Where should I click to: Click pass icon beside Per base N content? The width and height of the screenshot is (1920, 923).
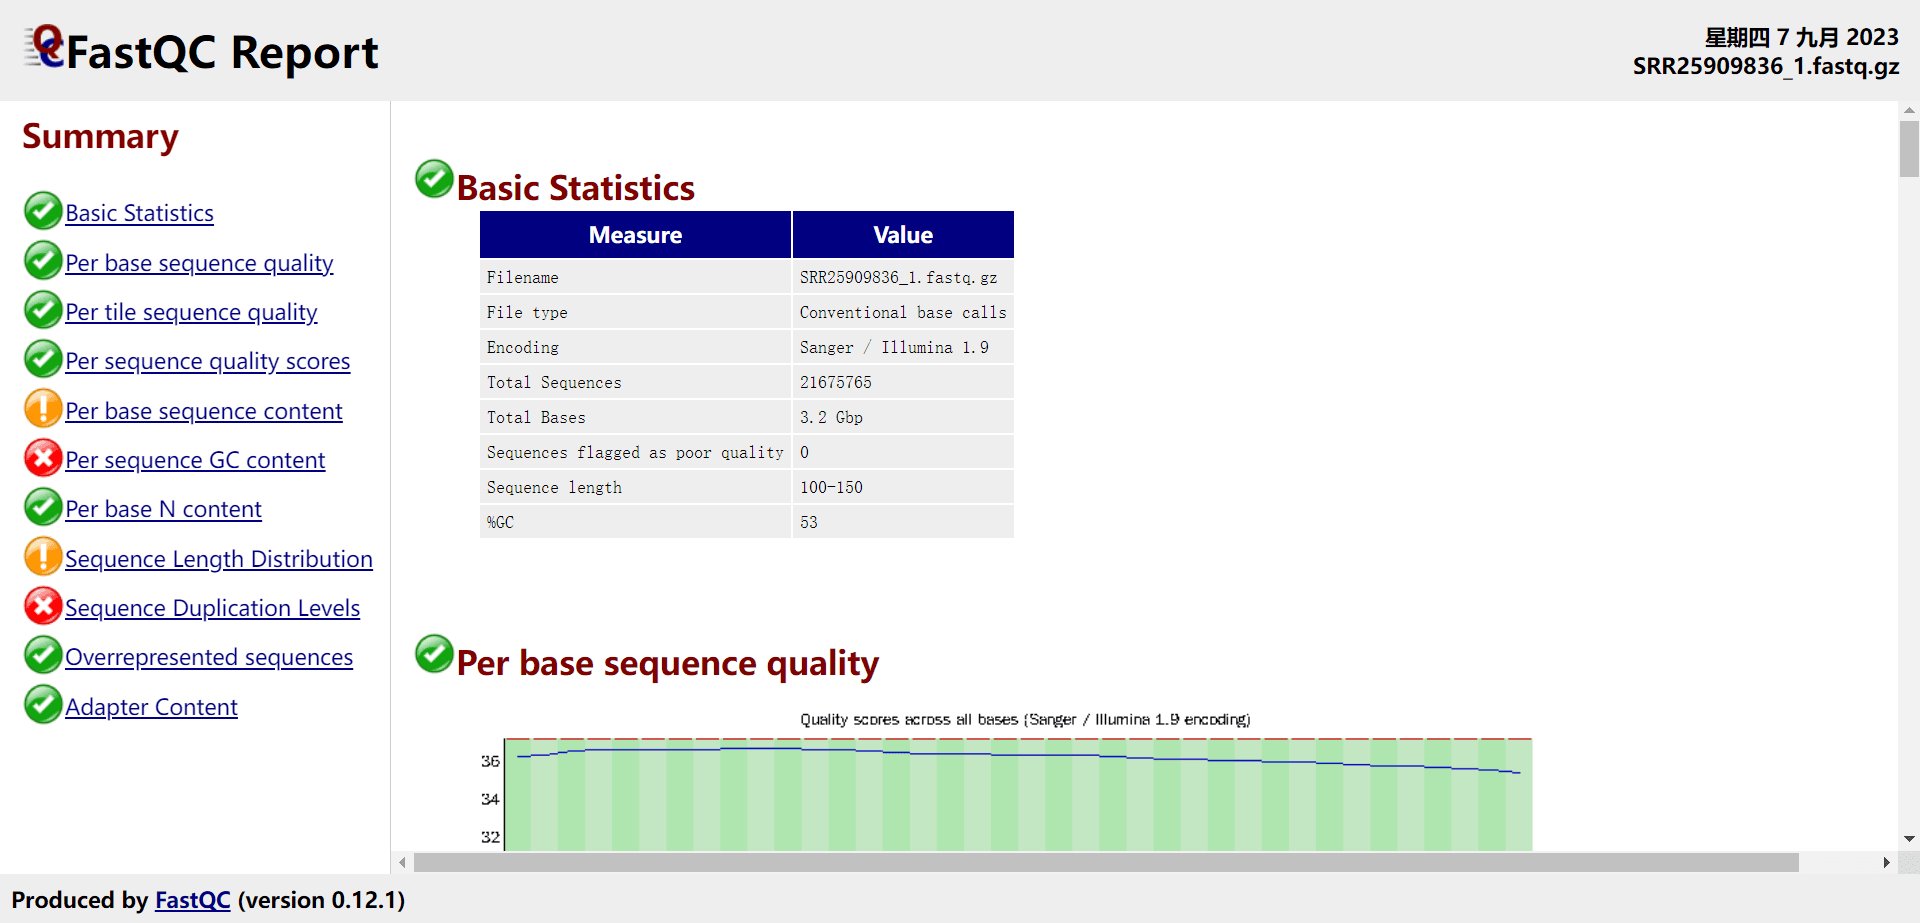tap(43, 507)
